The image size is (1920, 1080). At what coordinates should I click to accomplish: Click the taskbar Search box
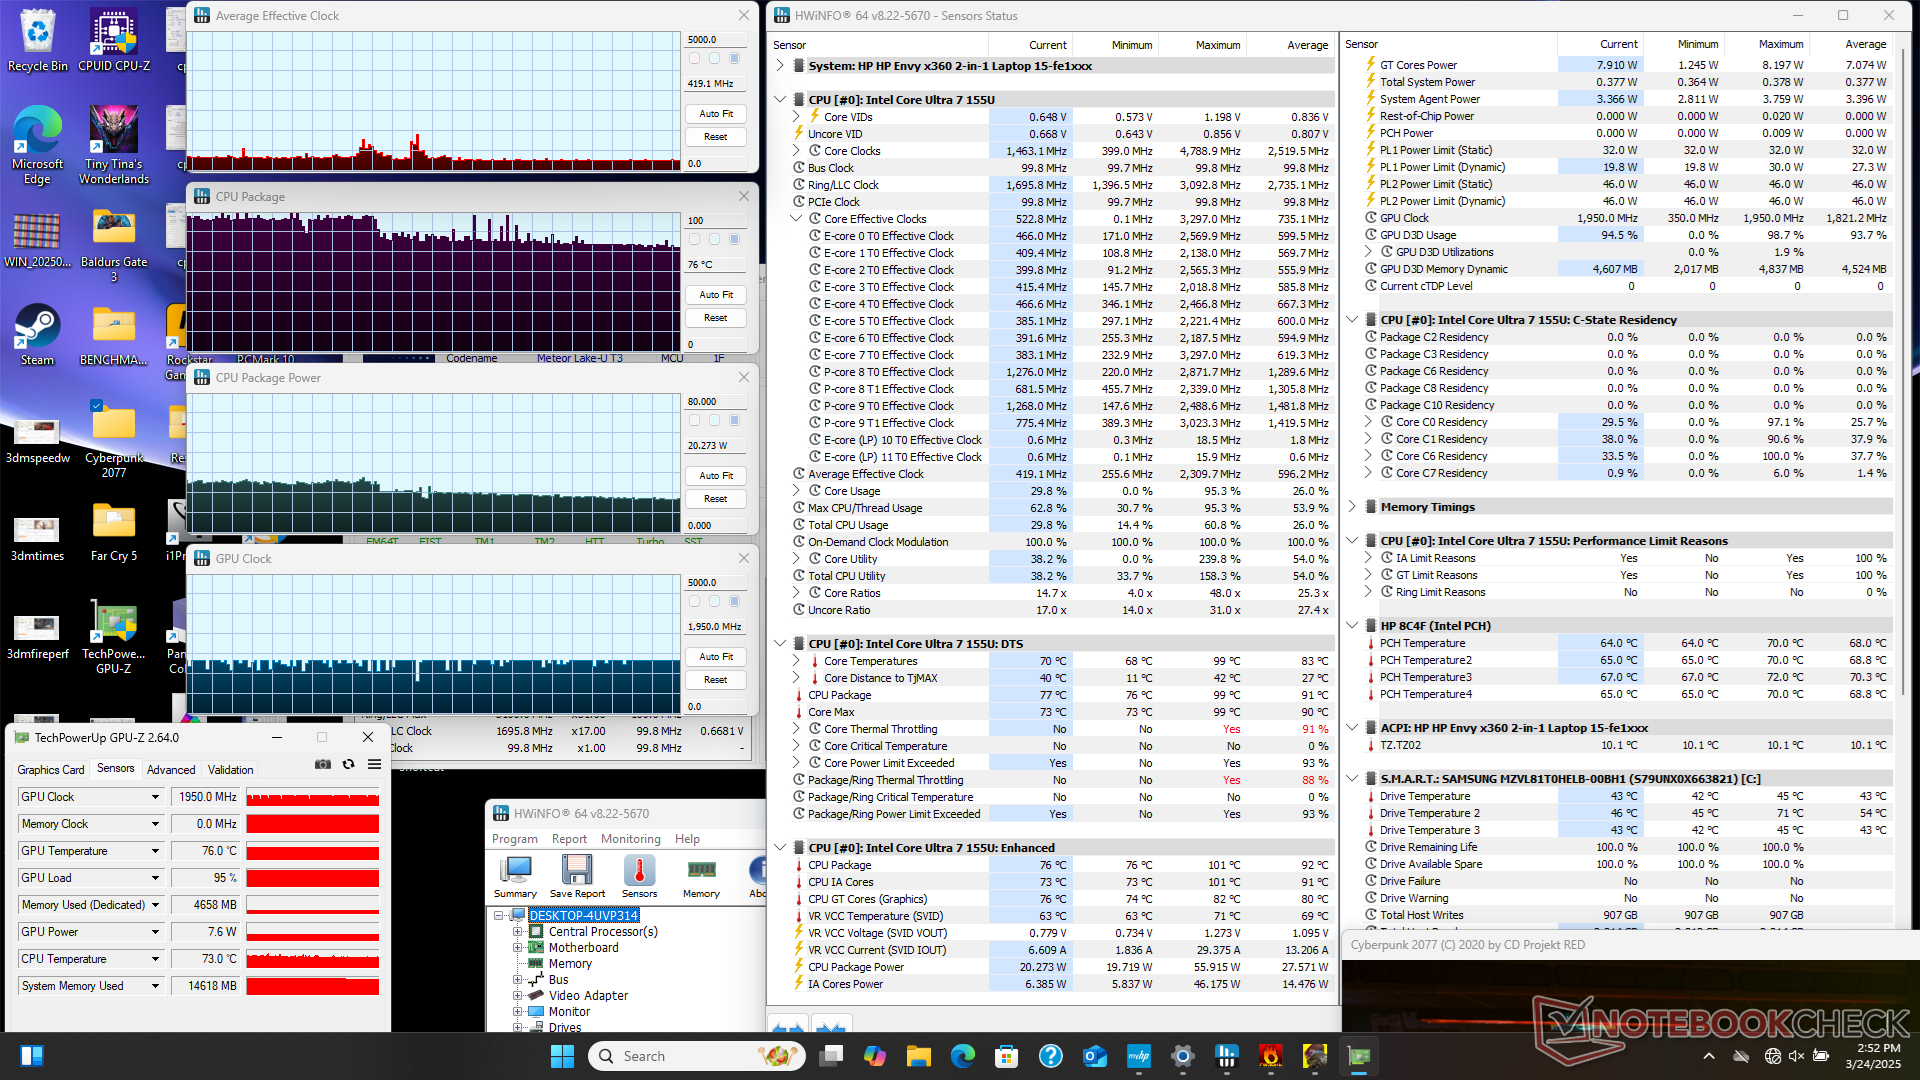(x=697, y=1056)
